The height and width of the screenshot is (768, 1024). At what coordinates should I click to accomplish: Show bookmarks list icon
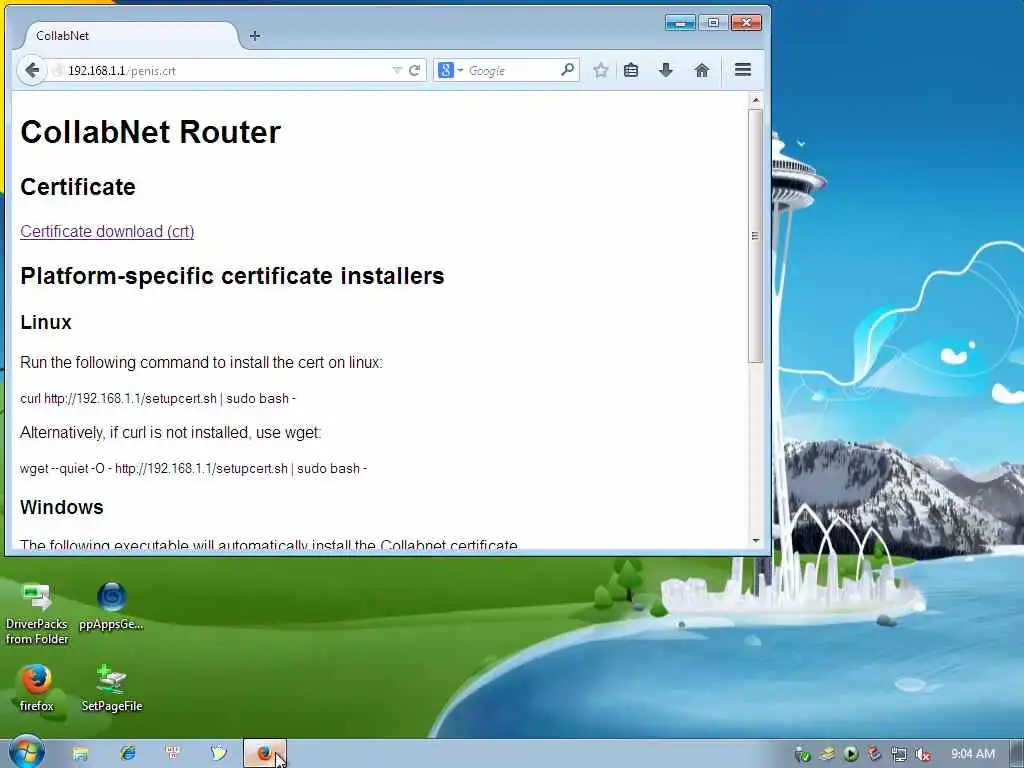point(631,70)
